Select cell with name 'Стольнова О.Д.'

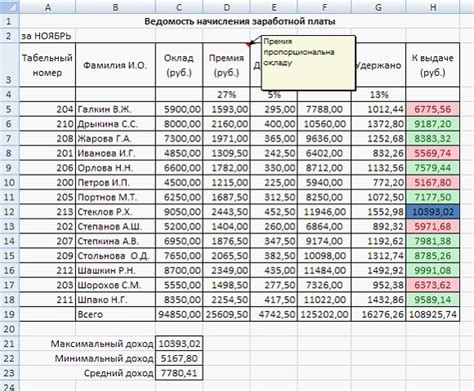point(115,256)
